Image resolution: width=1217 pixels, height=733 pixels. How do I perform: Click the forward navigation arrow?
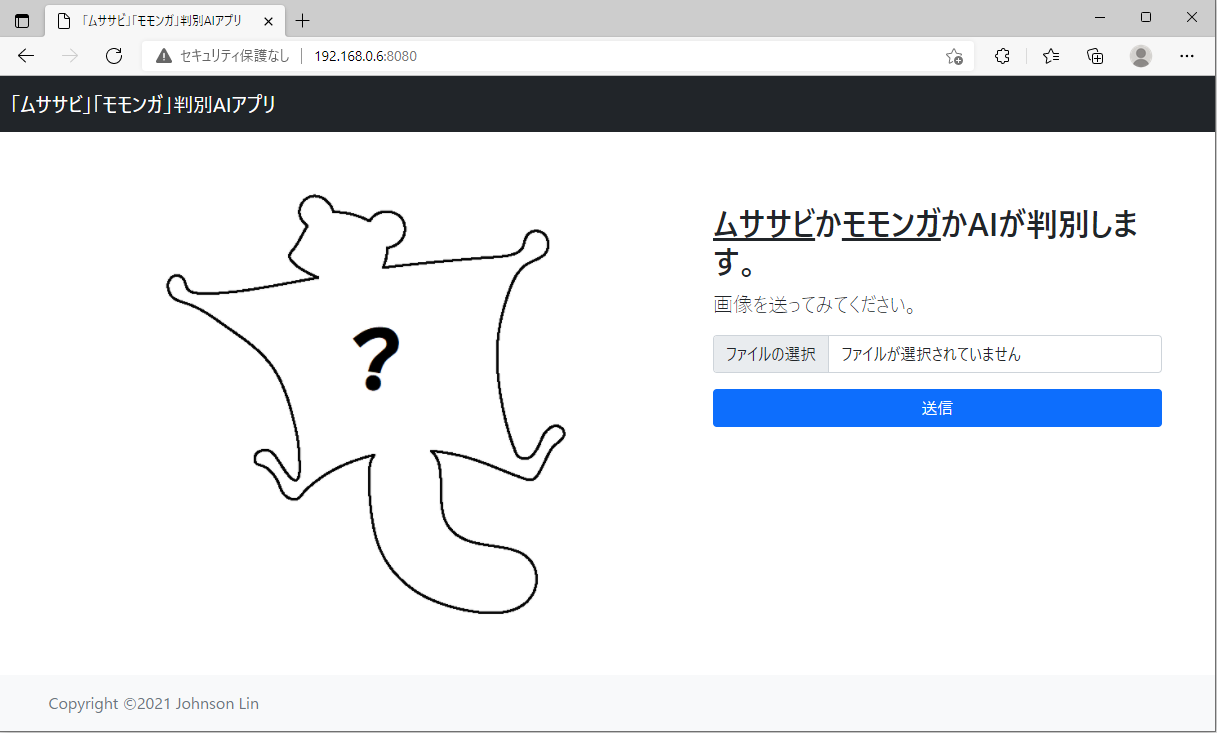(x=69, y=56)
